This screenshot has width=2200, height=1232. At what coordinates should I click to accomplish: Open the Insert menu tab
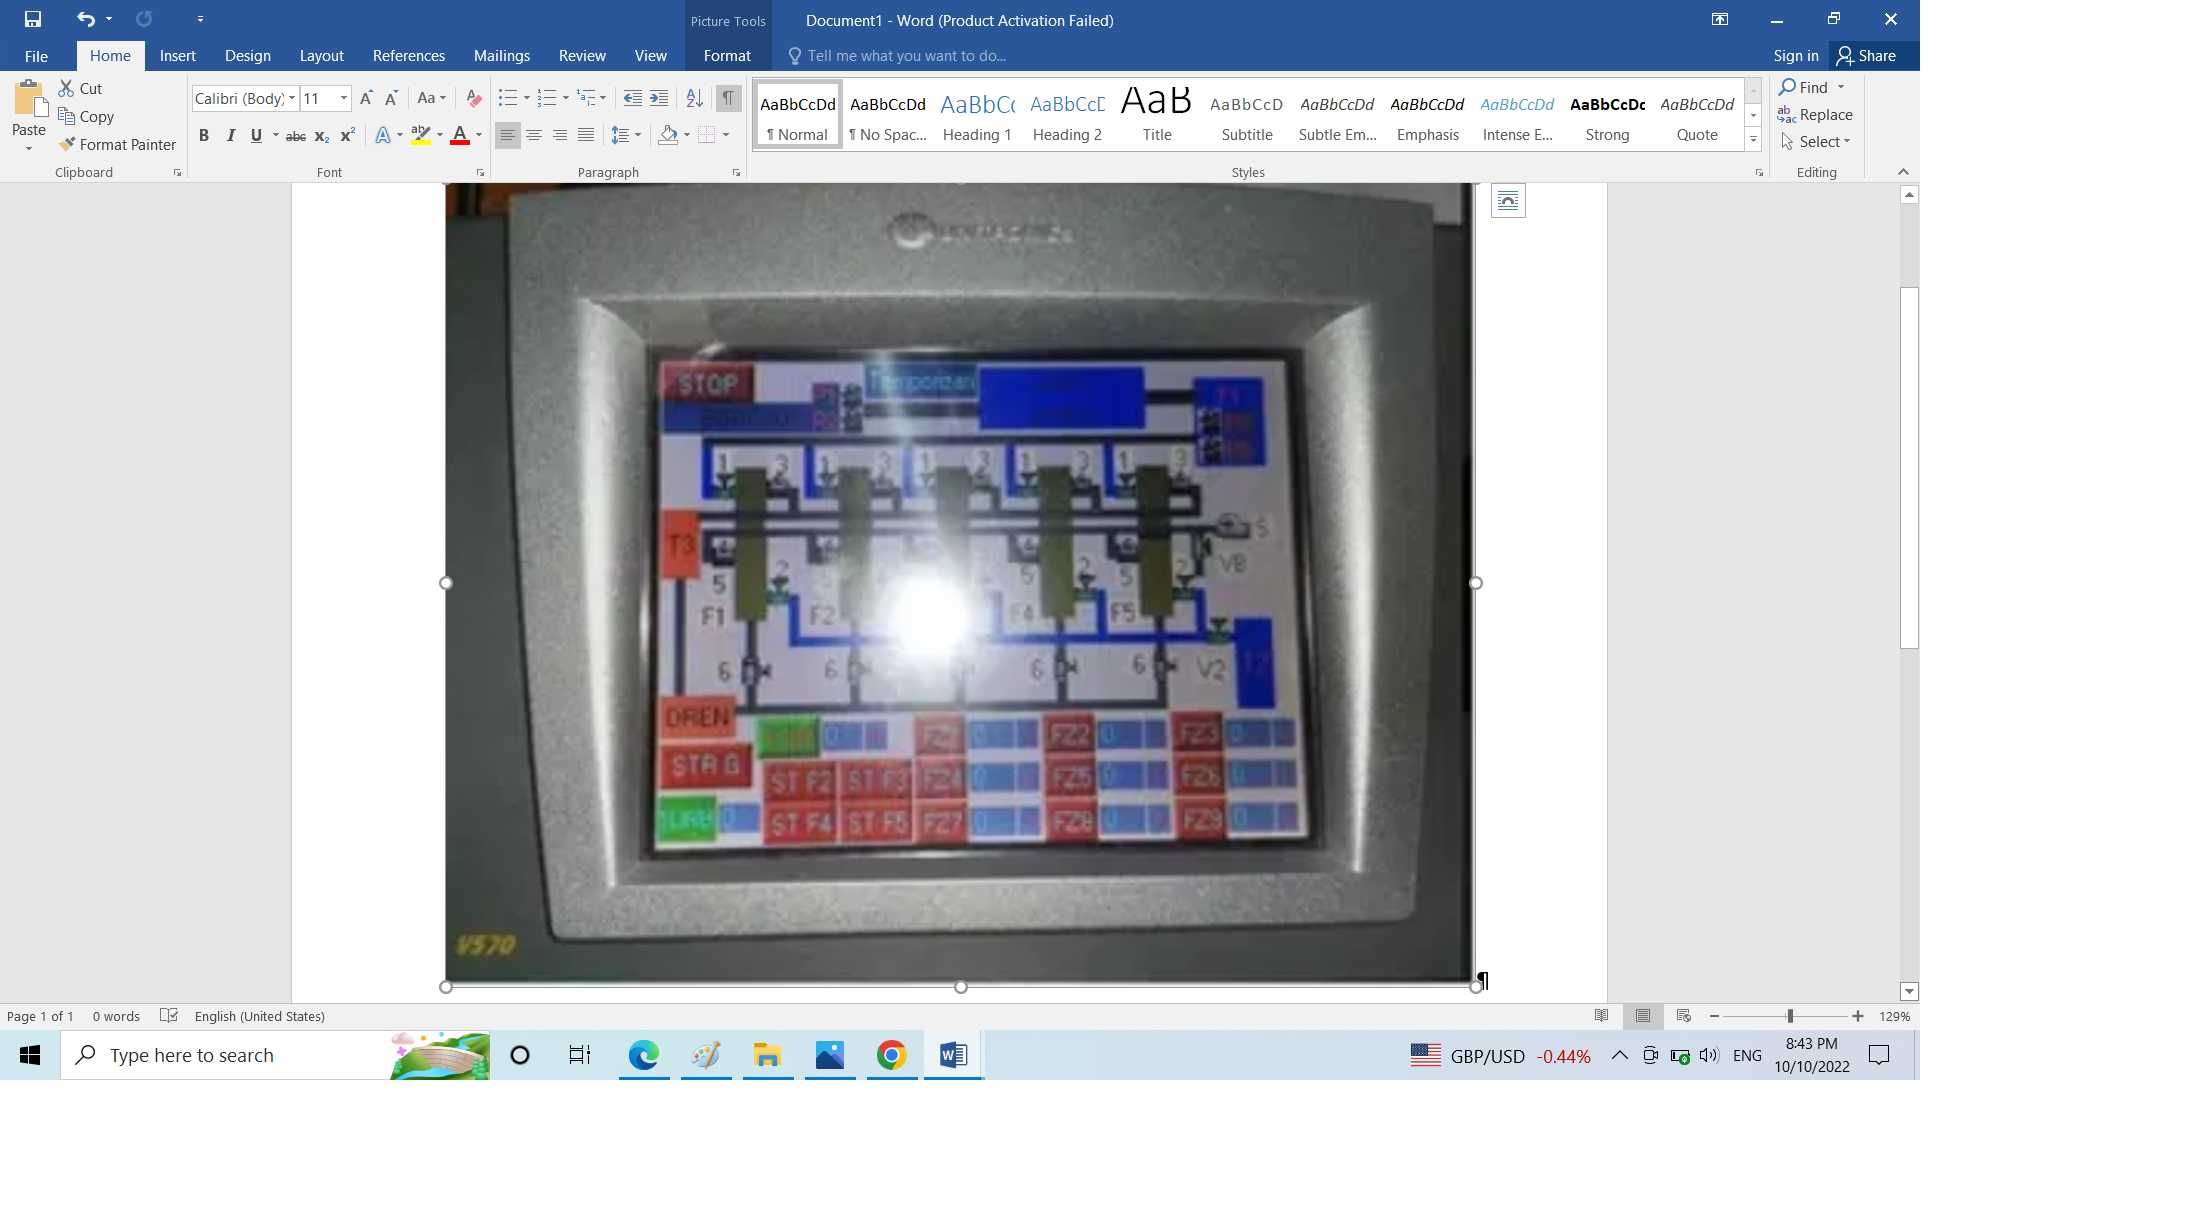178,54
